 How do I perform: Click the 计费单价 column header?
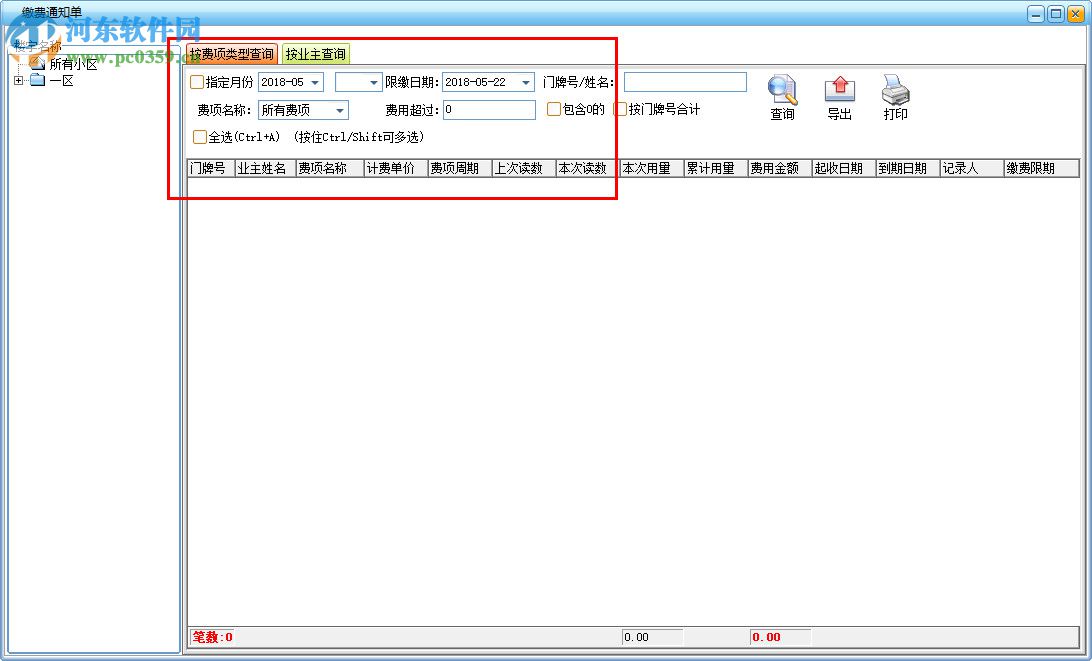click(x=396, y=168)
